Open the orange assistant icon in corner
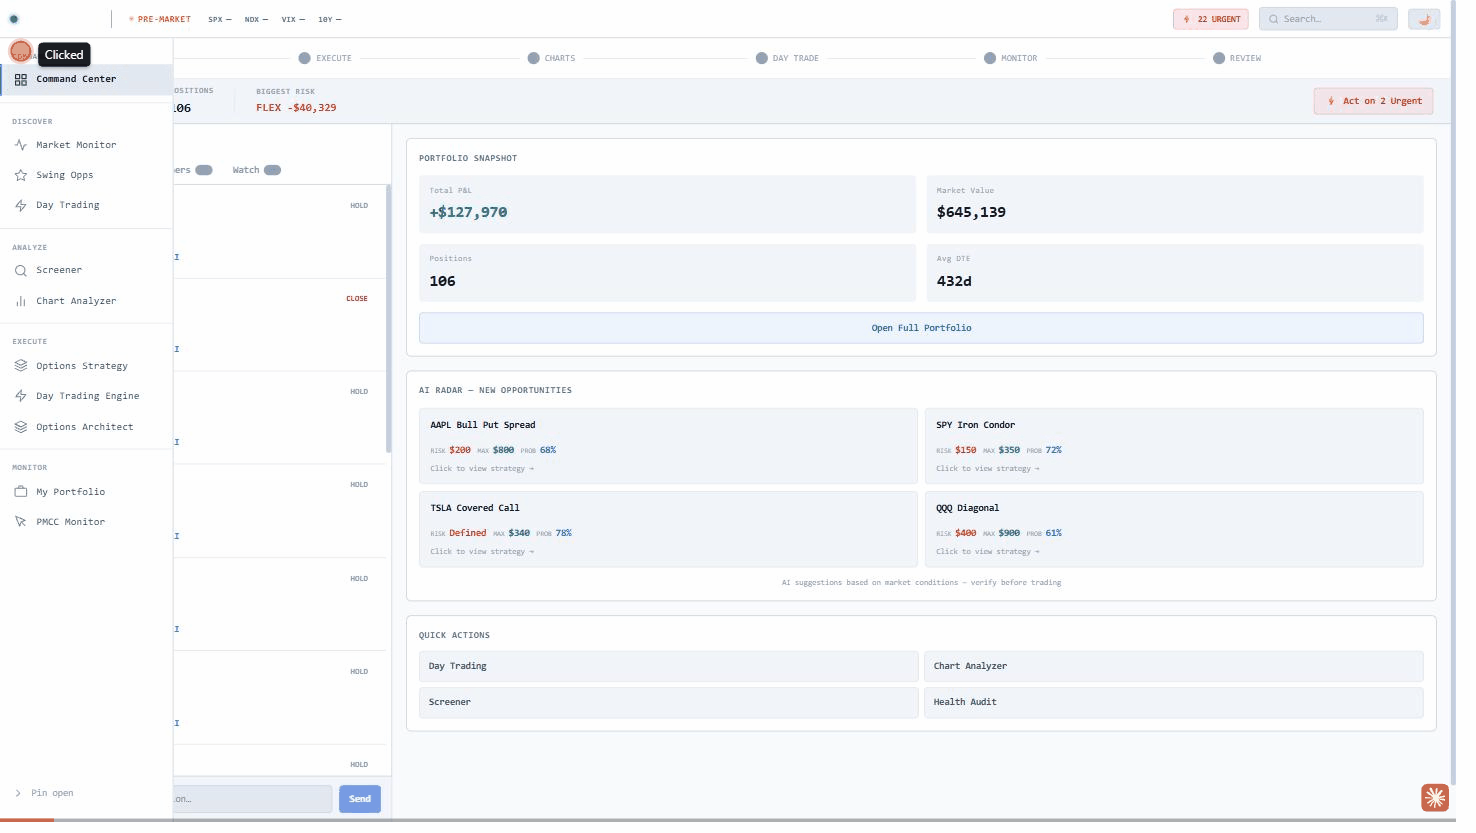Viewport: 1476px width, 833px height. [1435, 797]
